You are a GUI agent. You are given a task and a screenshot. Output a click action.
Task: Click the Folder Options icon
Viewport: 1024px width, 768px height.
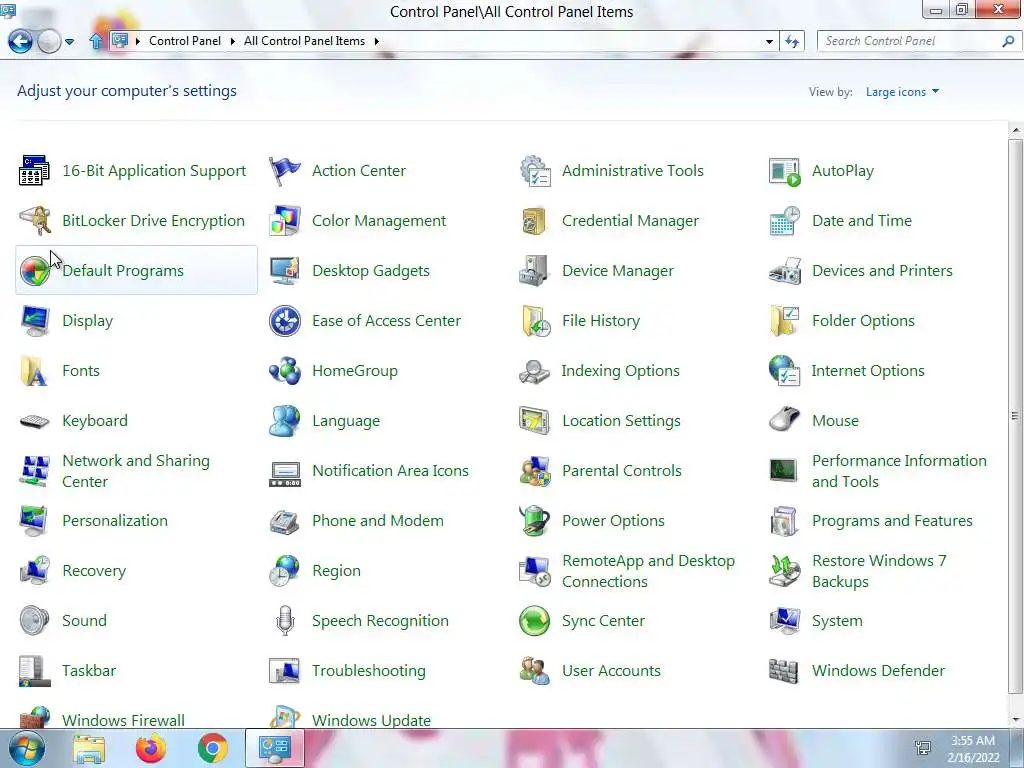pos(784,321)
